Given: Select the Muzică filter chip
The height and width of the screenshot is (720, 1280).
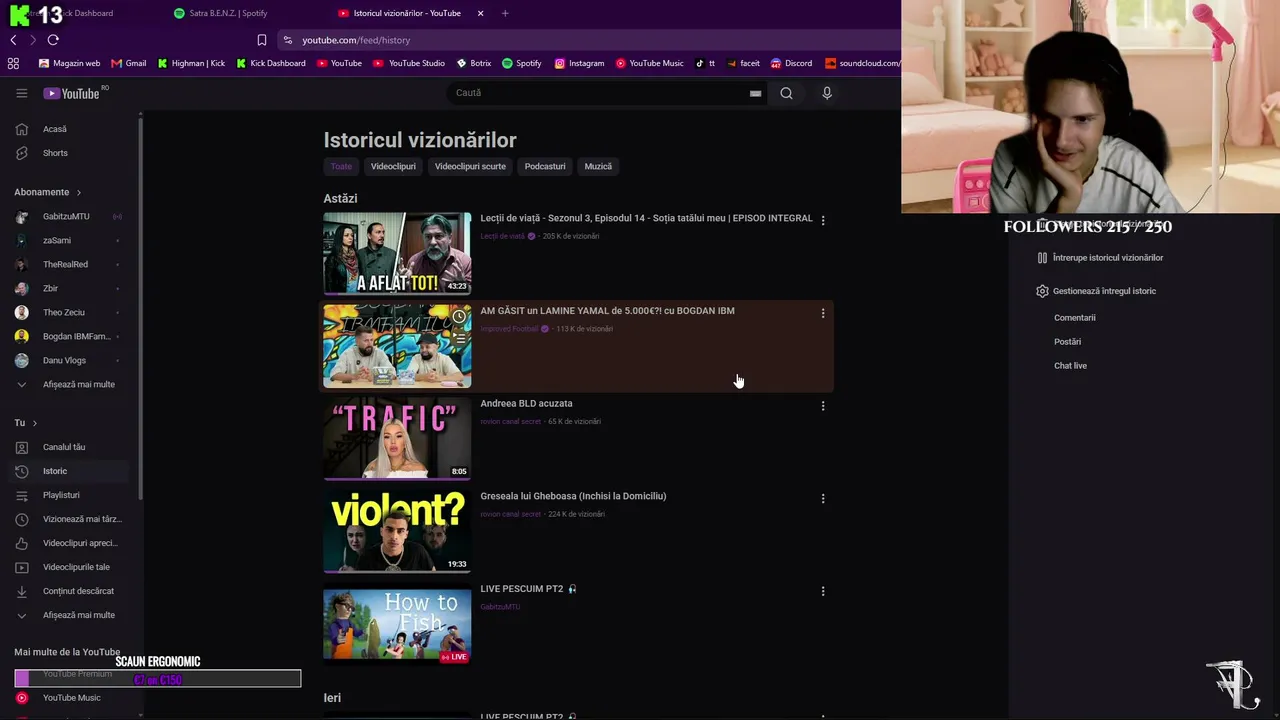Looking at the screenshot, I should tap(598, 166).
